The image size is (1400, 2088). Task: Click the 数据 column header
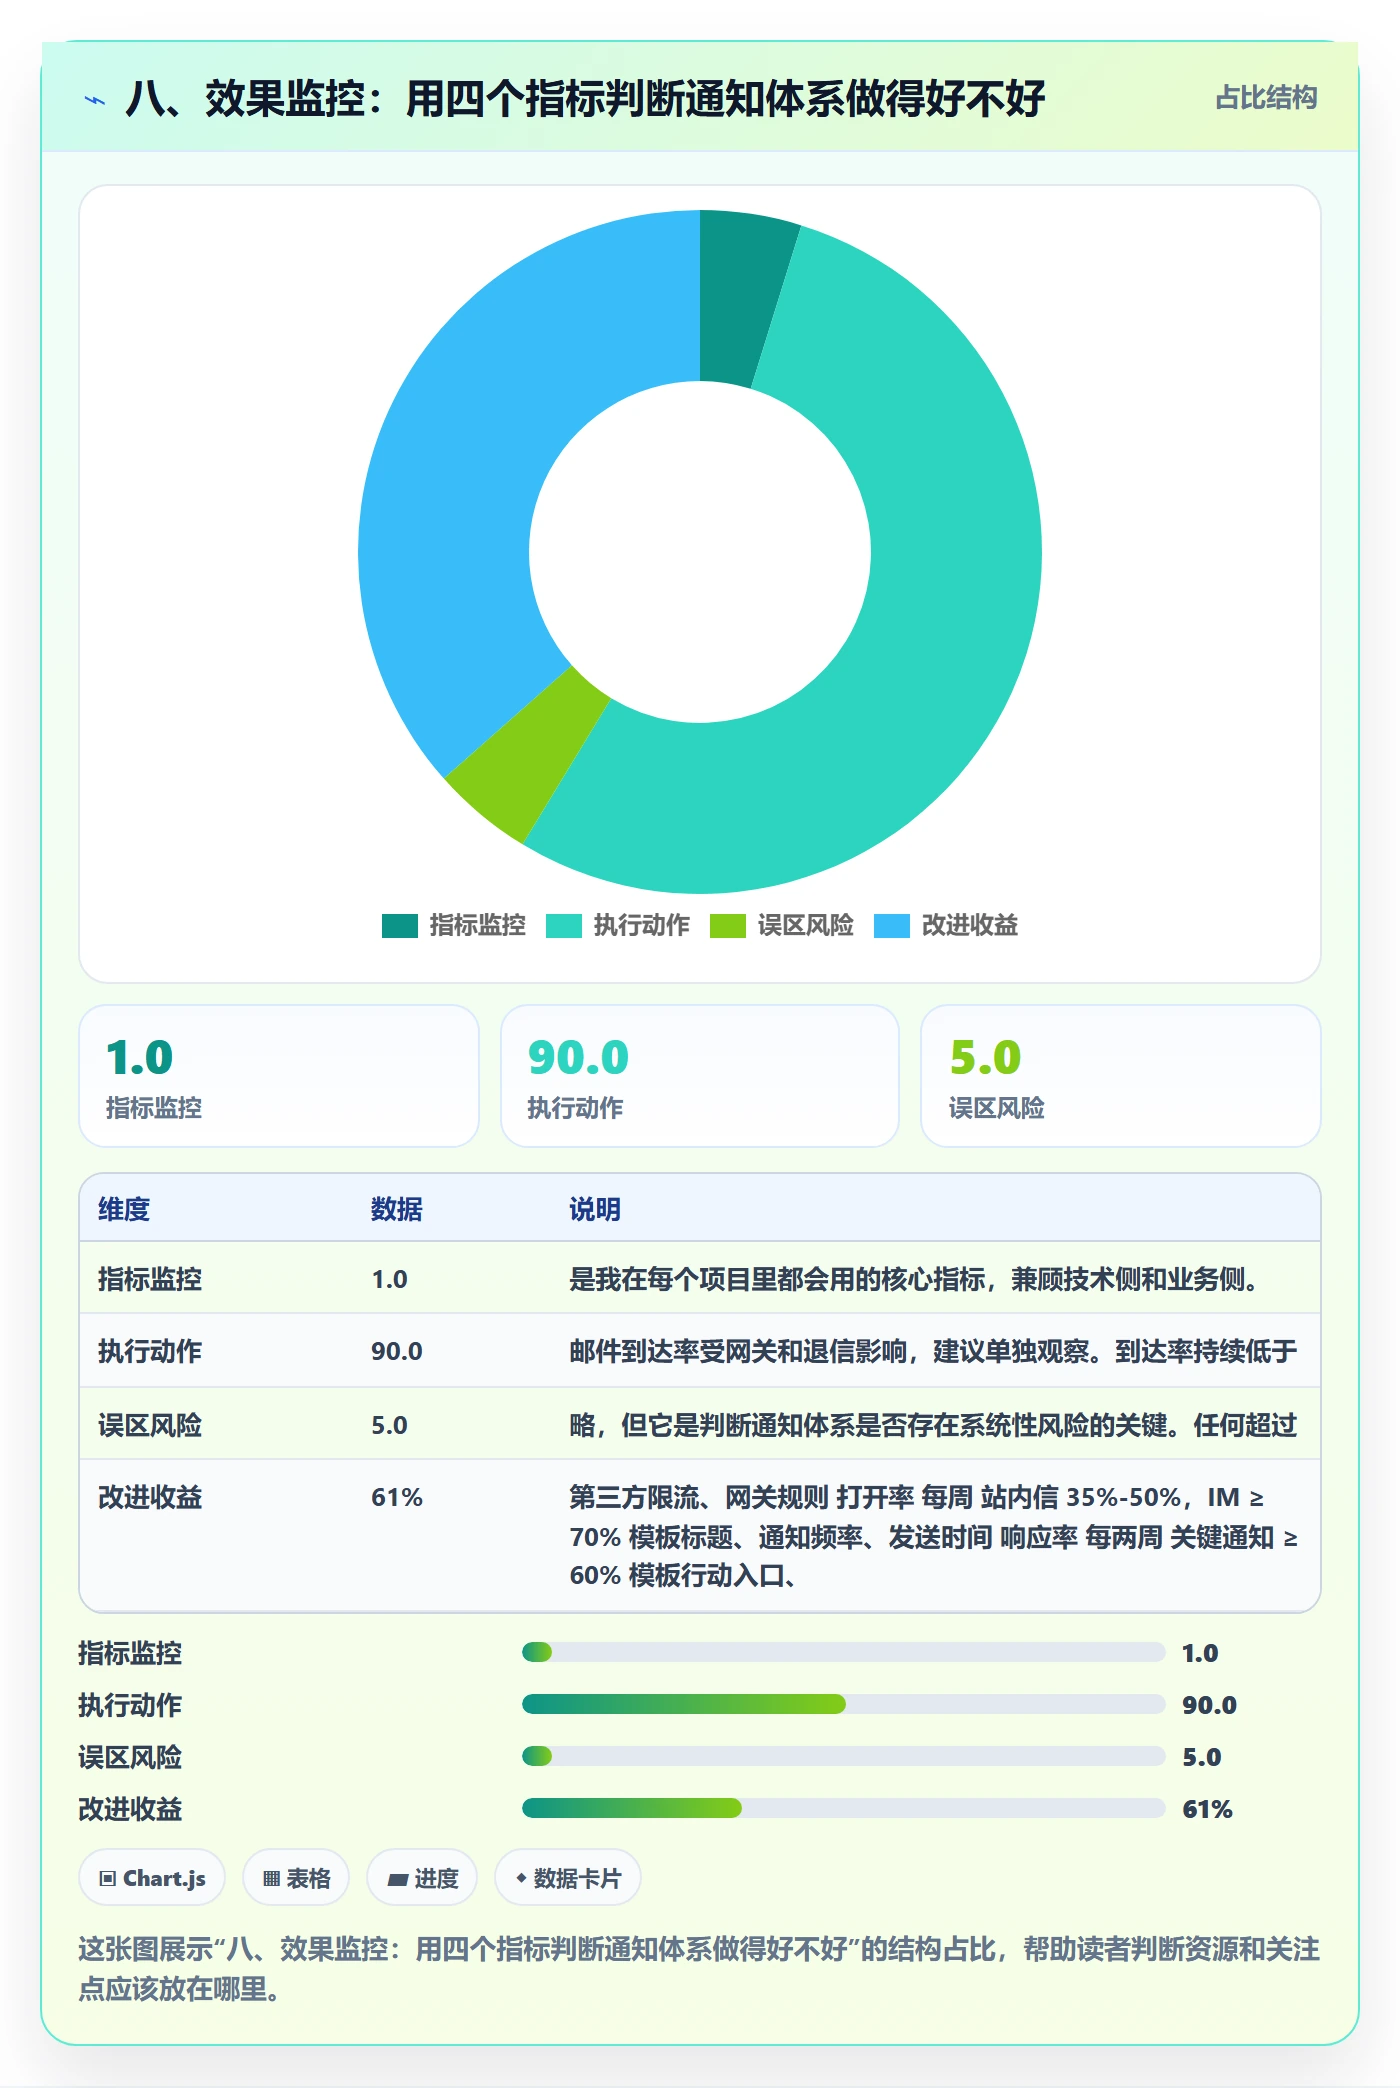[x=397, y=1209]
